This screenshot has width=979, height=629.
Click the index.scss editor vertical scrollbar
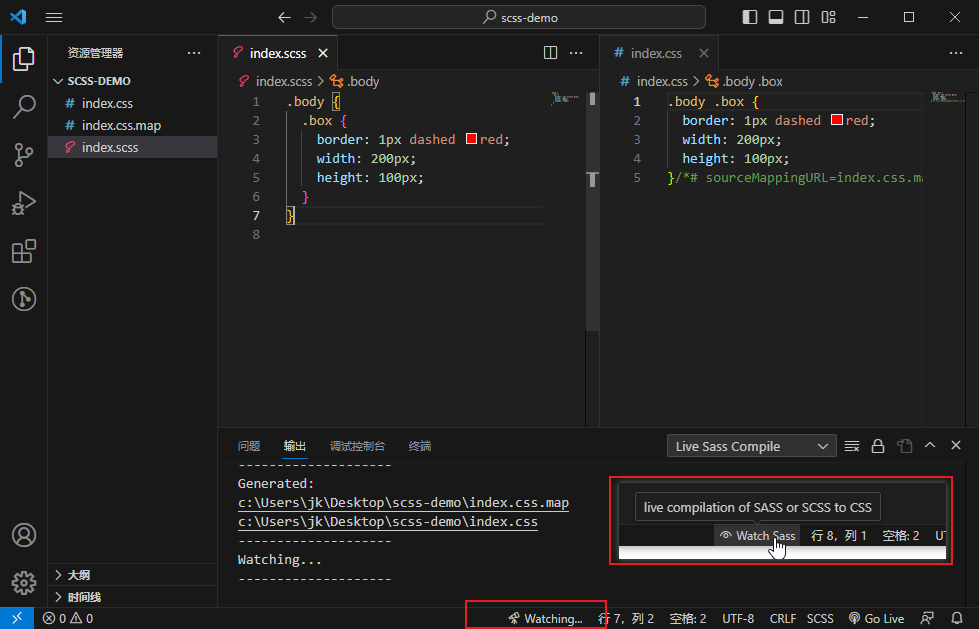click(593, 212)
